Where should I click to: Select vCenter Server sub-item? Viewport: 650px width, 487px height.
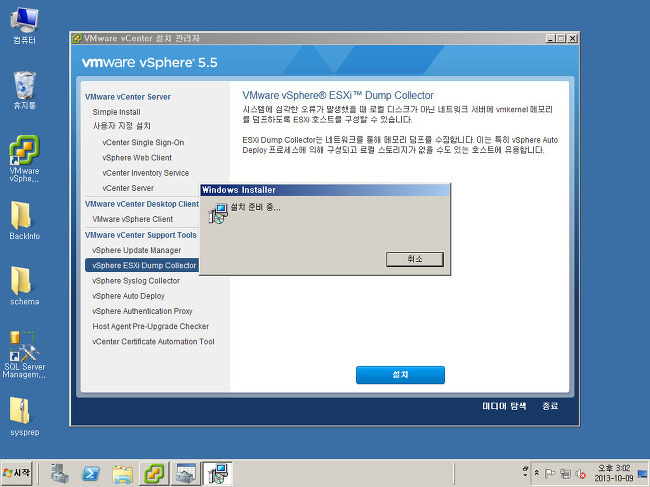128,188
